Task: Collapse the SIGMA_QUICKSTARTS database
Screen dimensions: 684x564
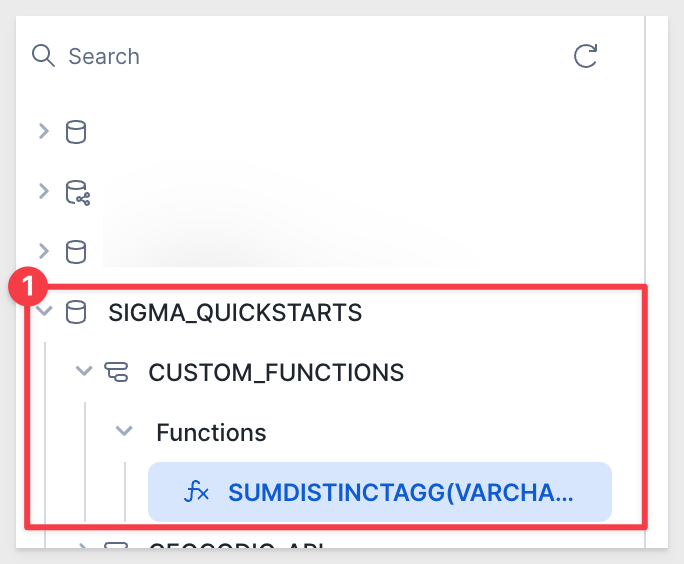Action: pyautogui.click(x=44, y=311)
